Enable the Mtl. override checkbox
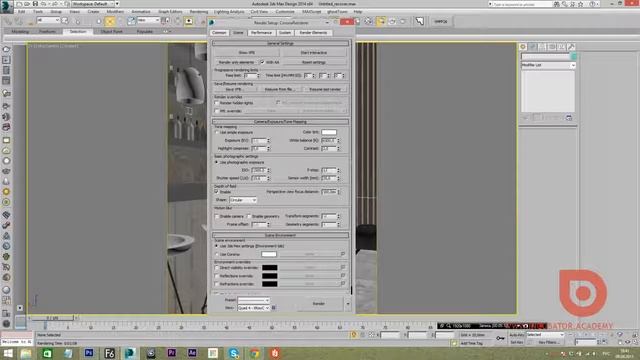 pos(217,111)
